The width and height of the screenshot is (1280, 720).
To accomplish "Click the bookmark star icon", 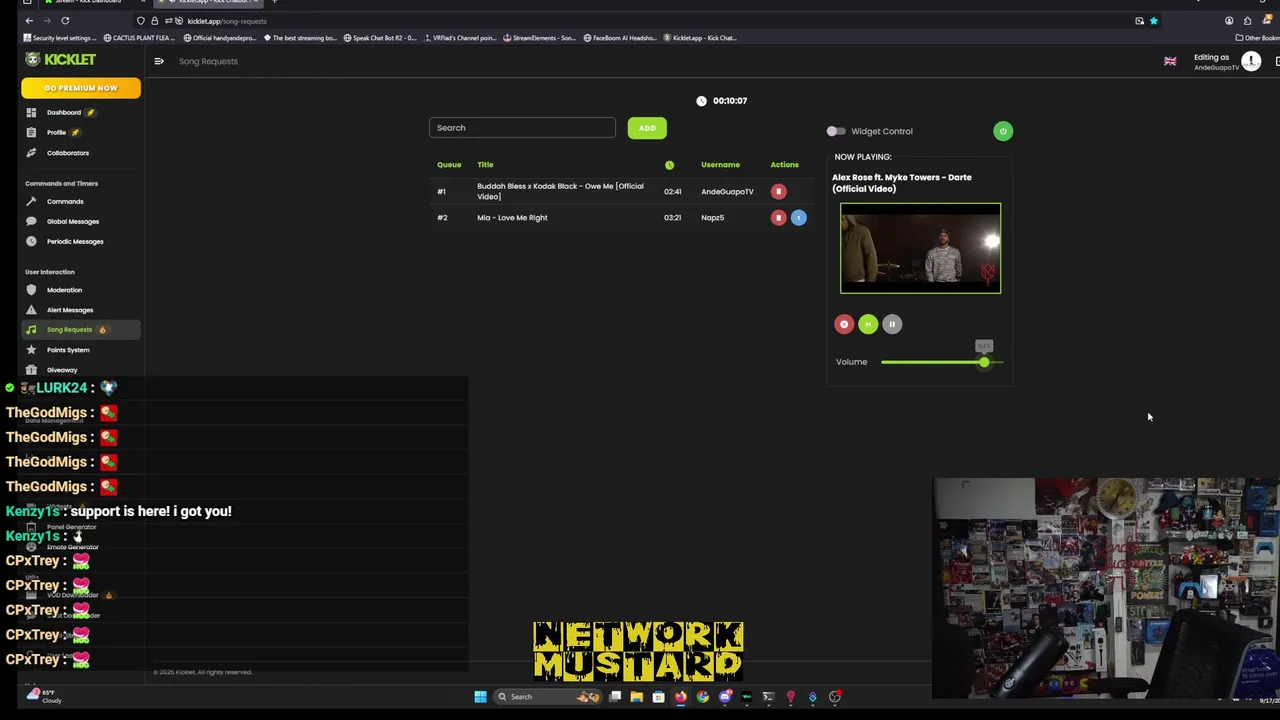I will 1154,20.
